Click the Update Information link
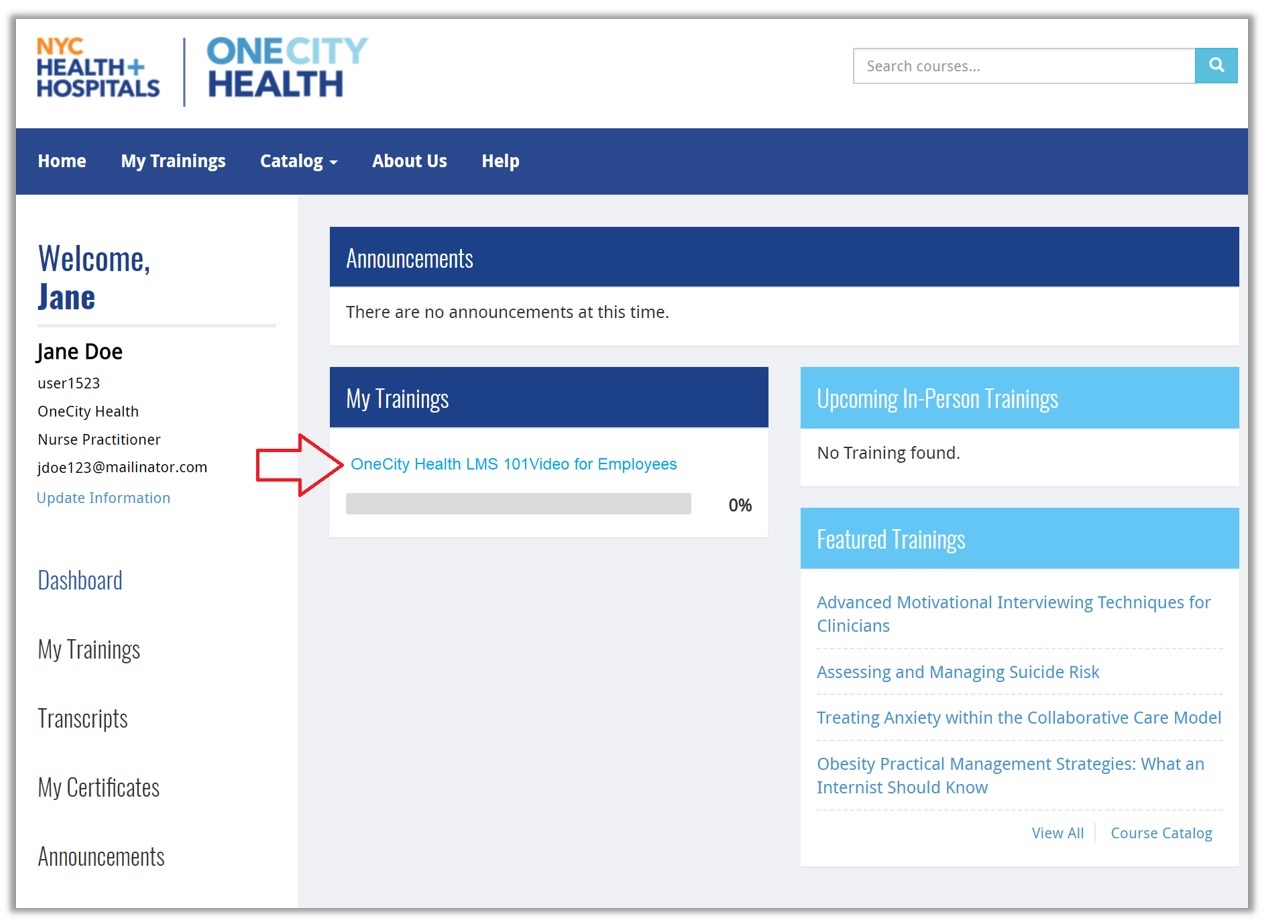This screenshot has width=1264, height=922. tap(103, 498)
